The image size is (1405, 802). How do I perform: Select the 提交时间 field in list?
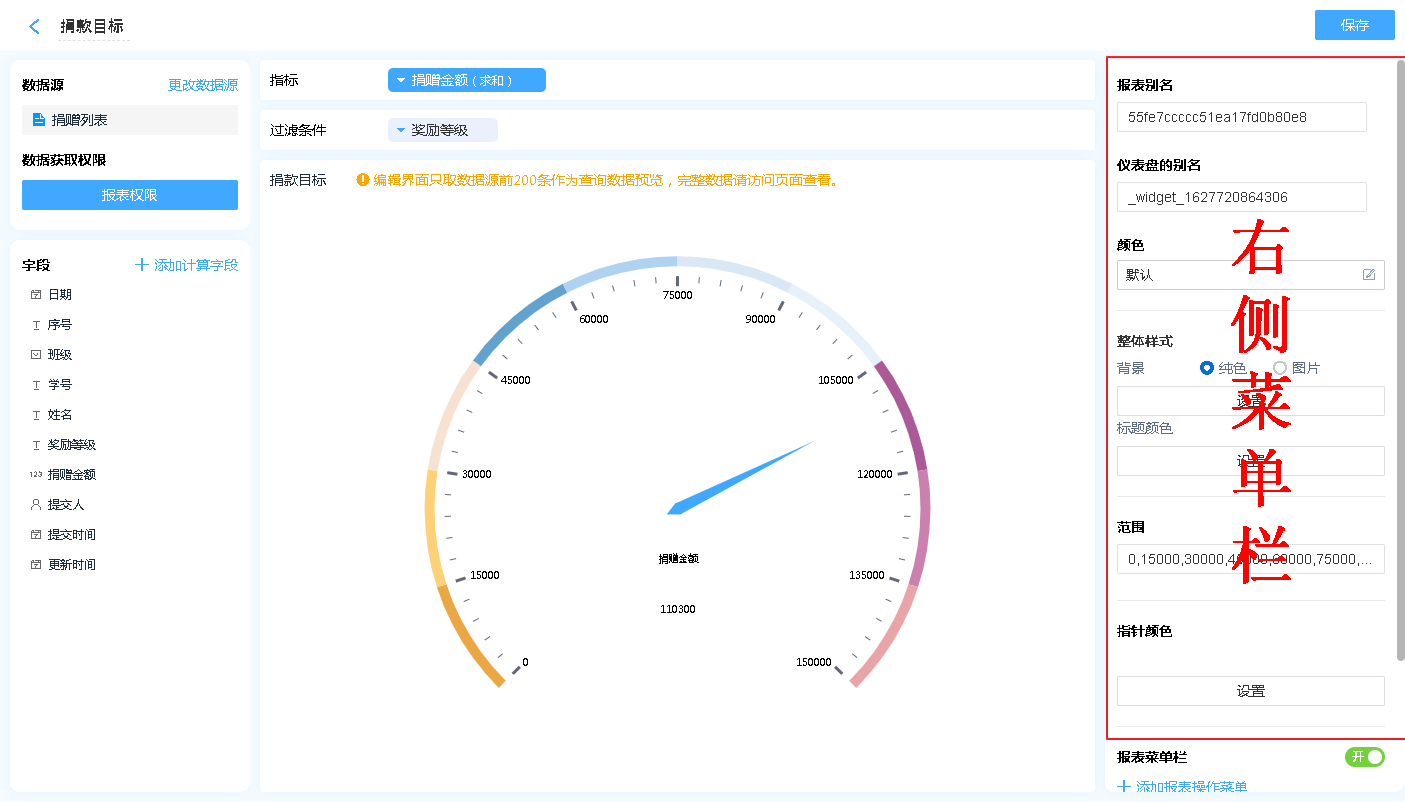(x=72, y=535)
